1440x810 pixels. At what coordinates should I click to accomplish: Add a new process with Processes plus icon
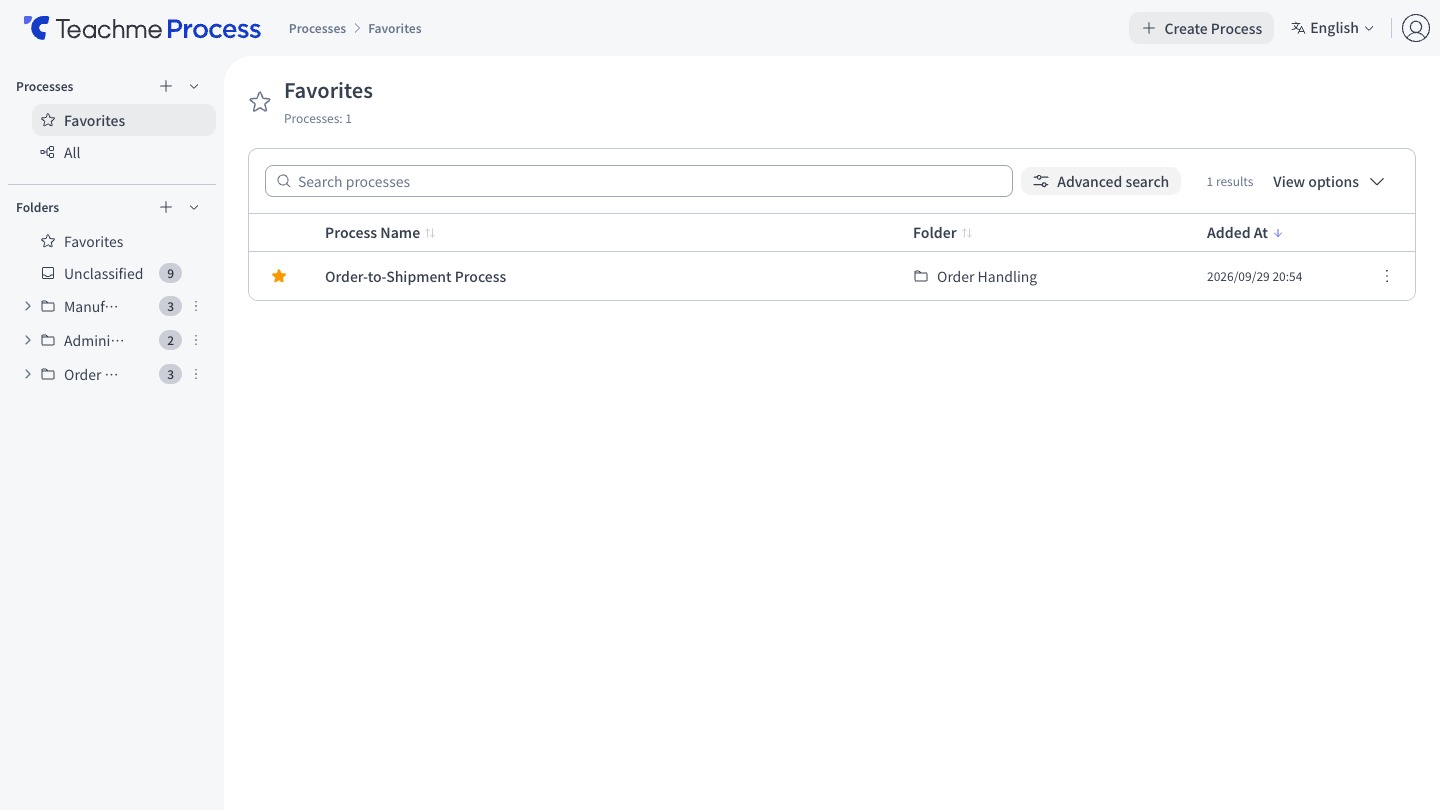pos(166,86)
